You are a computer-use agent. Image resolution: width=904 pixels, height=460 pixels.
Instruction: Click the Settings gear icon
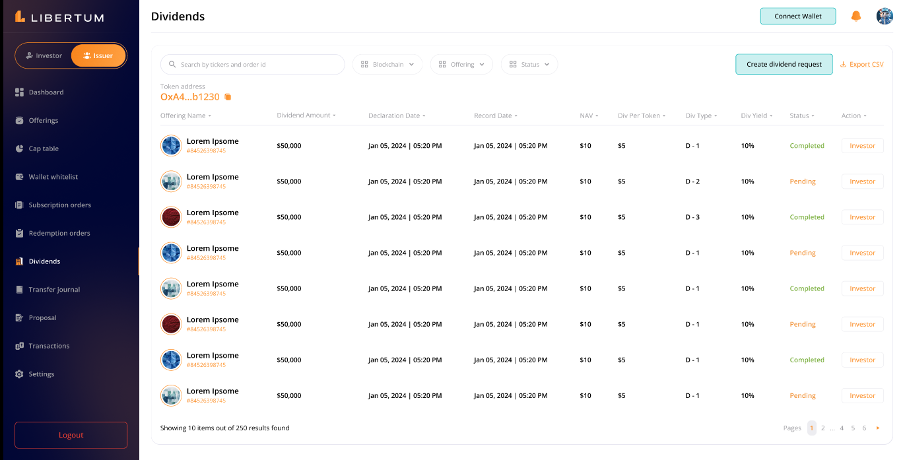(19, 374)
